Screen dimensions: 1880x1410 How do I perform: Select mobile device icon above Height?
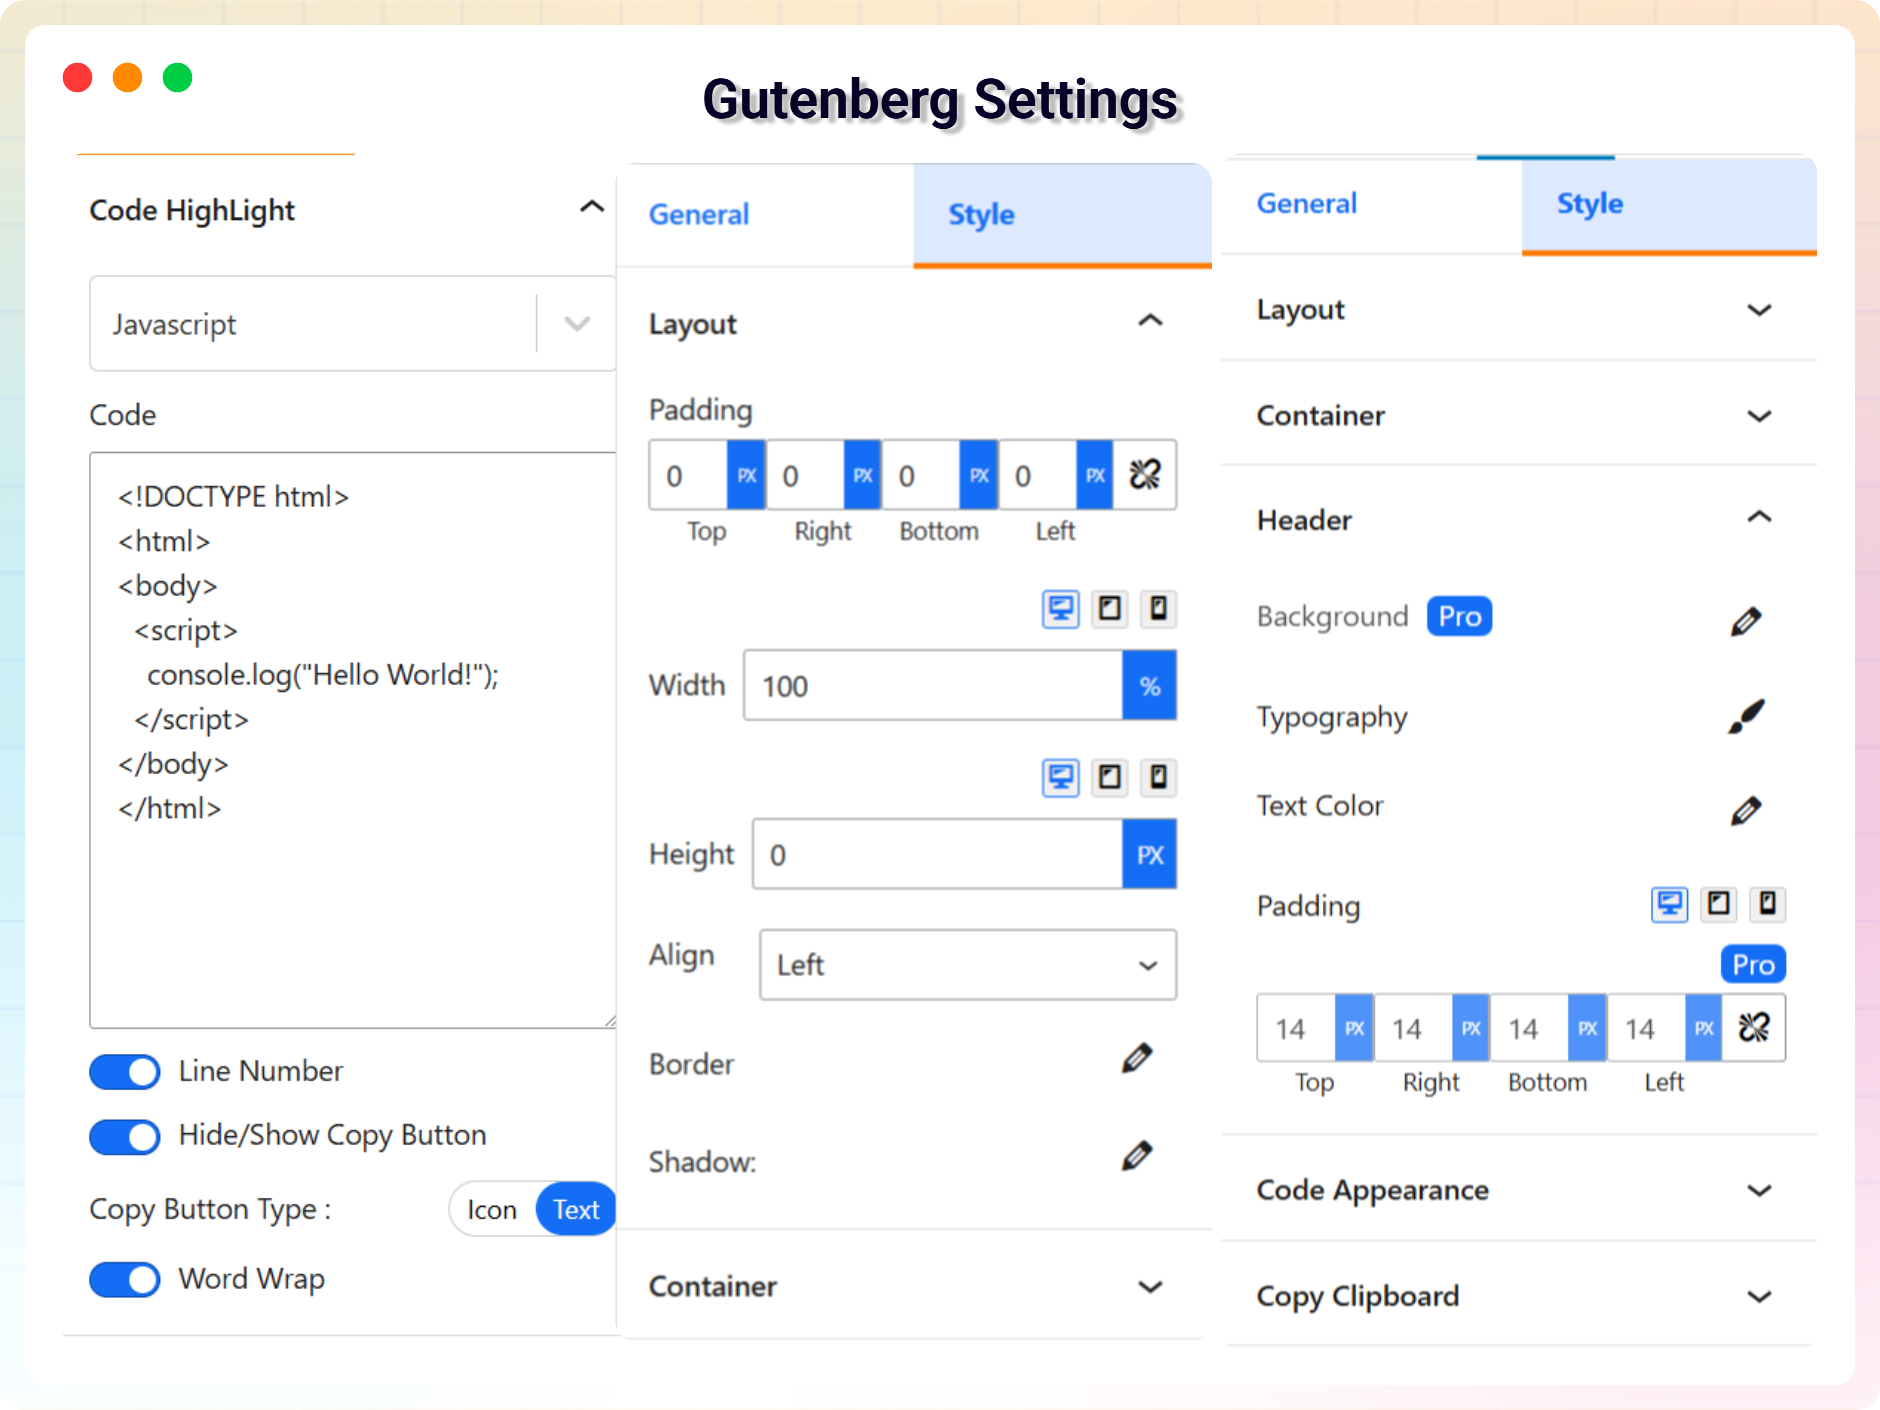click(1158, 778)
